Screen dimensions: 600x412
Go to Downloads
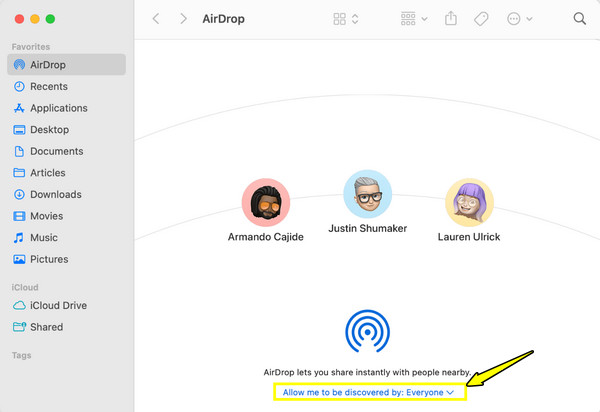click(x=66, y=194)
